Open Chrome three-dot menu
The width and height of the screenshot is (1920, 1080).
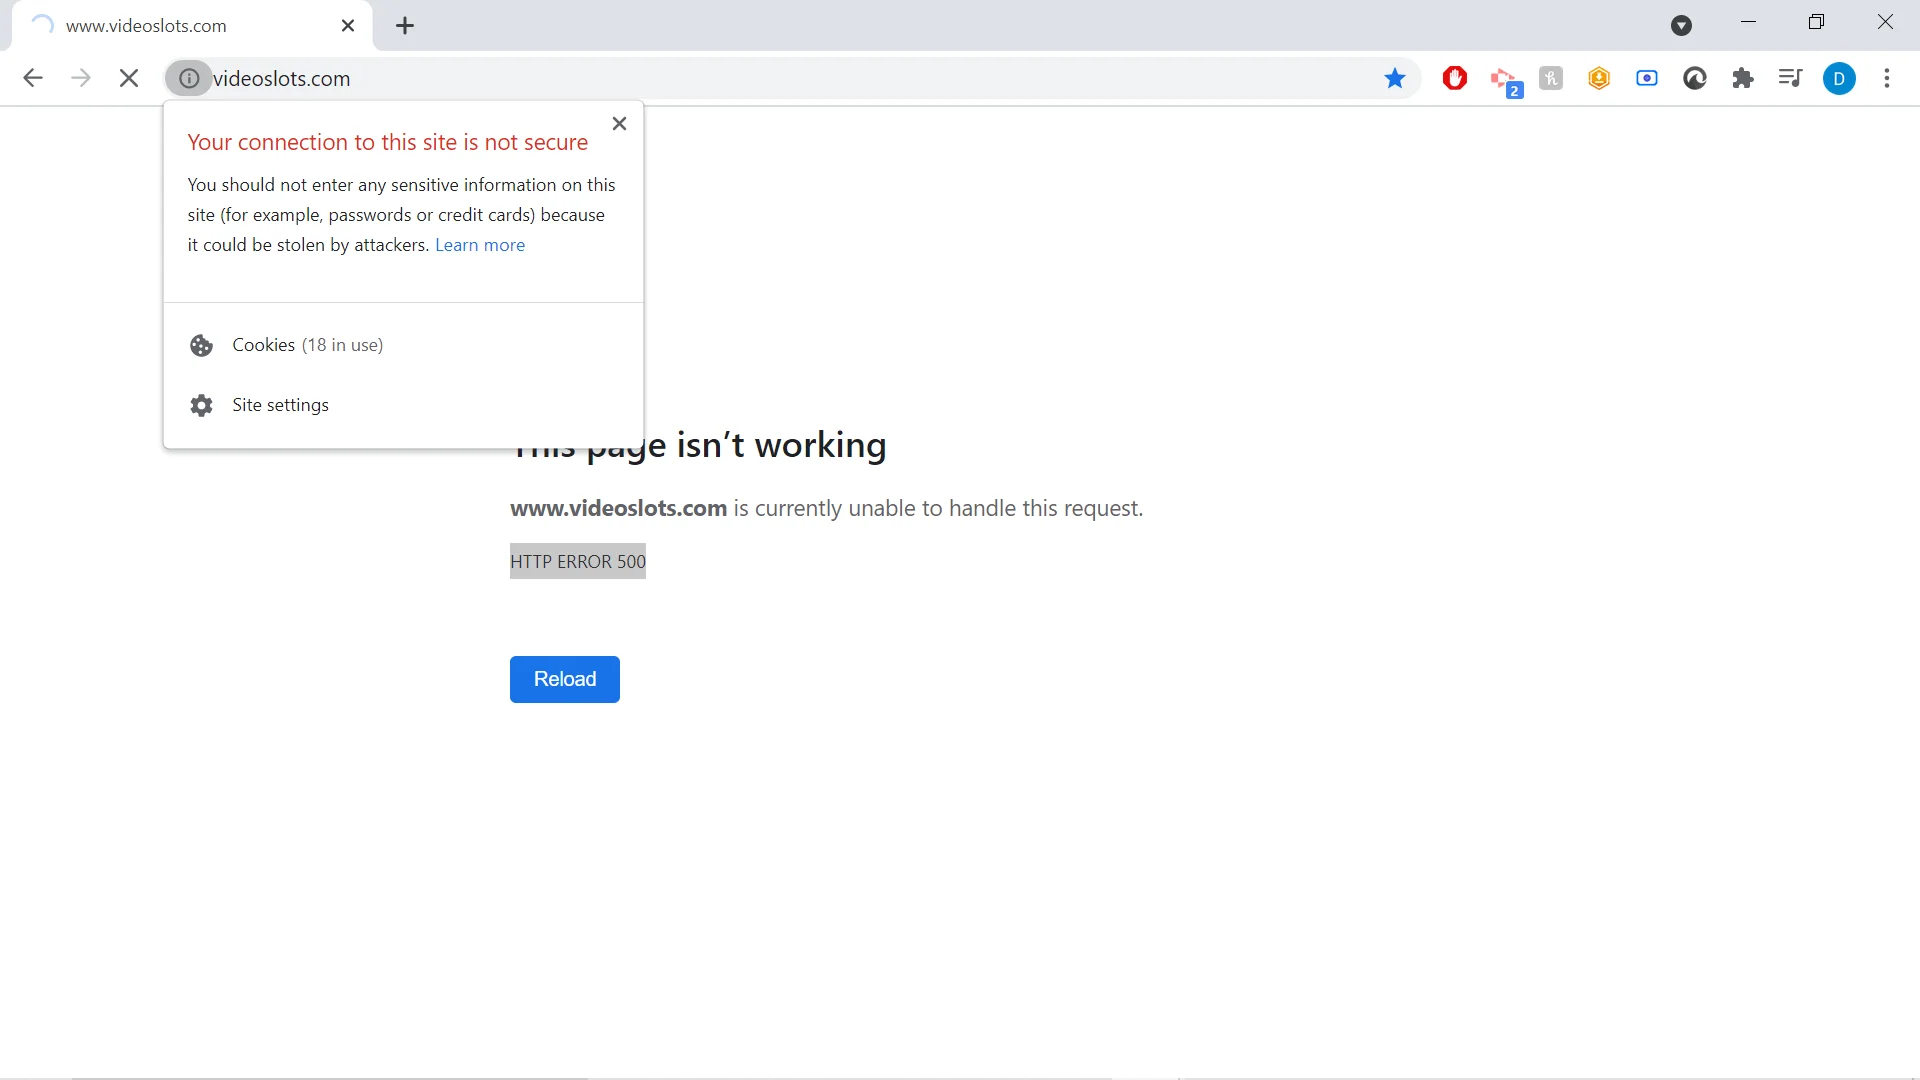[1887, 78]
